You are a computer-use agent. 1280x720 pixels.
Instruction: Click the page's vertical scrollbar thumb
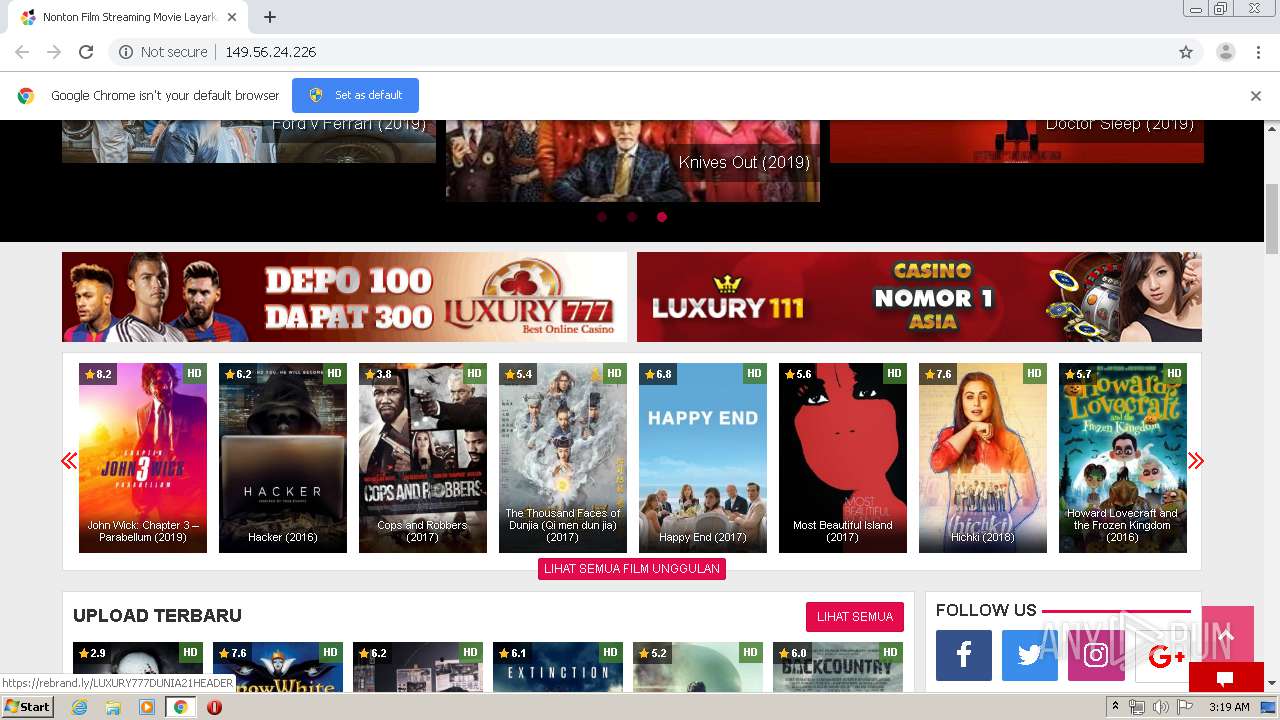tap(1272, 219)
